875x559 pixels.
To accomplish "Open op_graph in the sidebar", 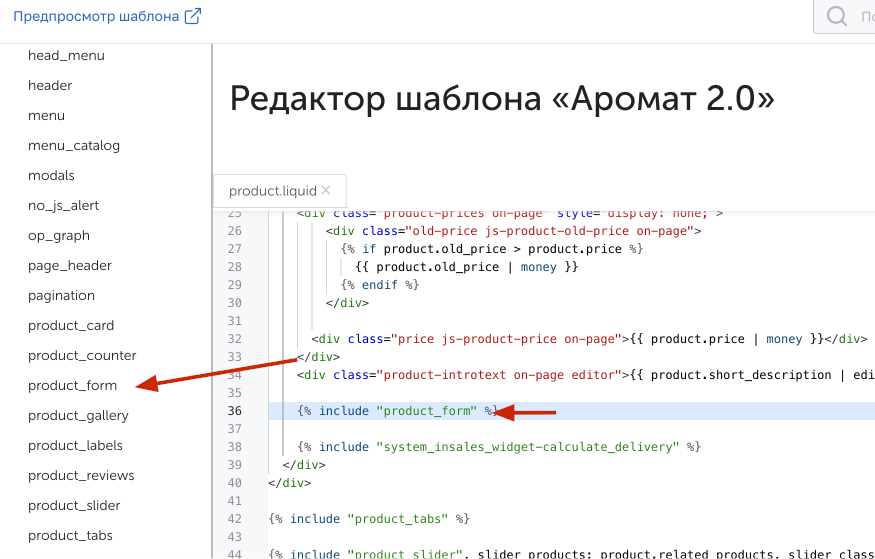I will (59, 235).
